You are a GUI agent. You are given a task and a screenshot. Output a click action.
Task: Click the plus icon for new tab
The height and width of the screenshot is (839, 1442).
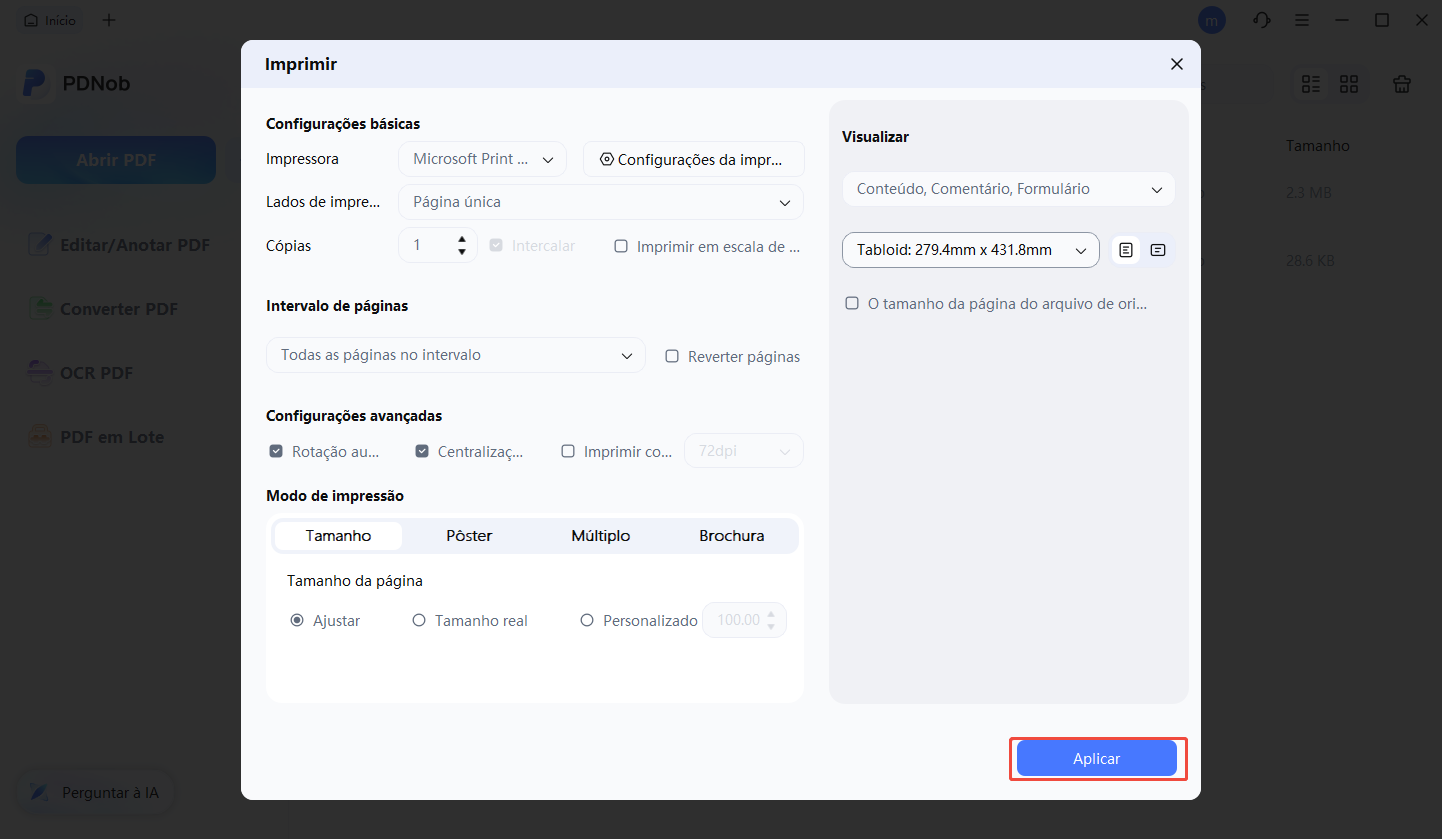tap(109, 20)
